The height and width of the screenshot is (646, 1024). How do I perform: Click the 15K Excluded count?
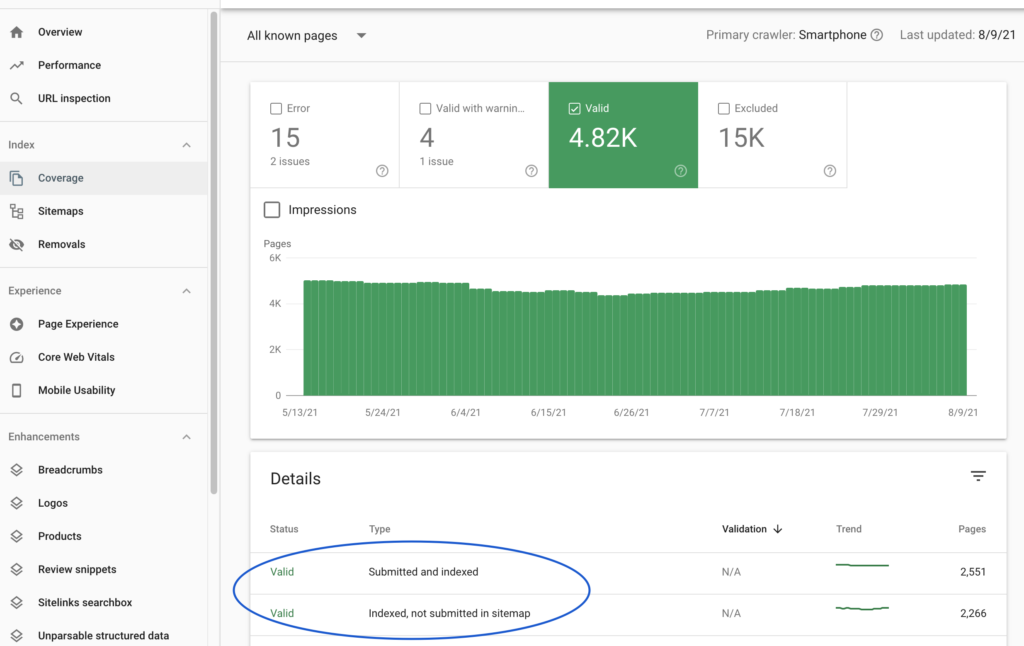[741, 138]
